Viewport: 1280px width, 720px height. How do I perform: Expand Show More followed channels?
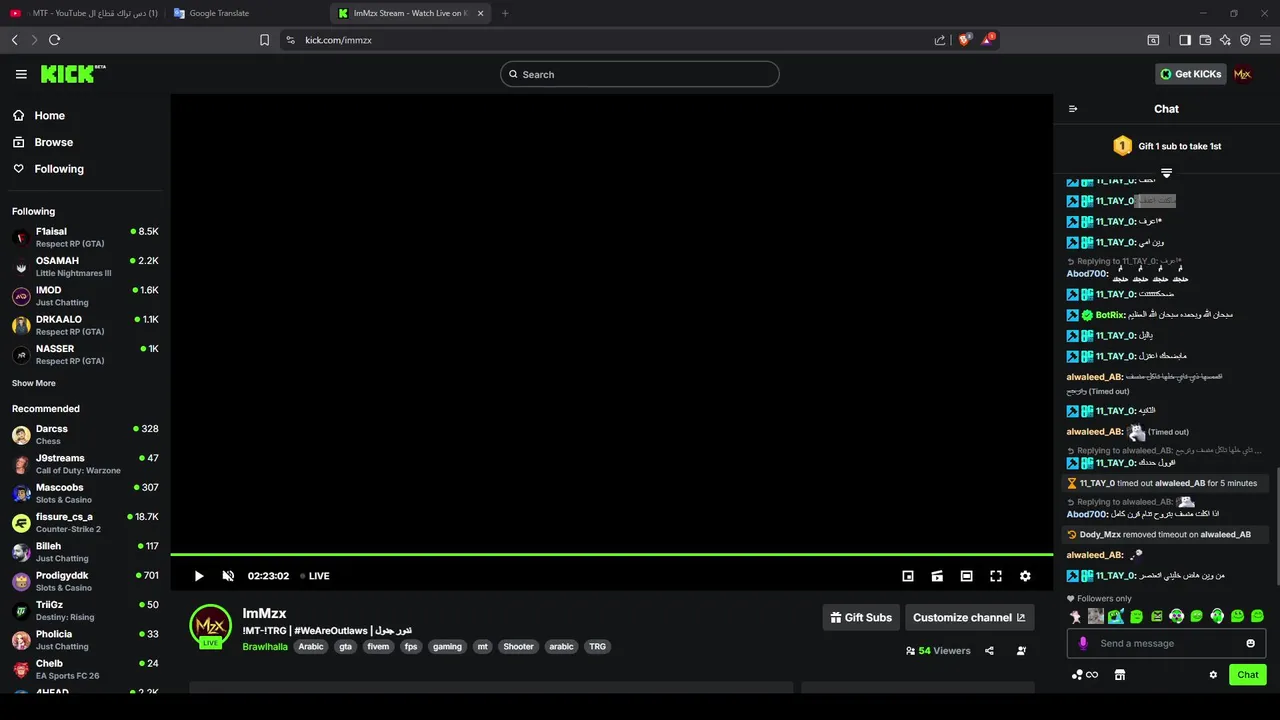click(x=34, y=383)
